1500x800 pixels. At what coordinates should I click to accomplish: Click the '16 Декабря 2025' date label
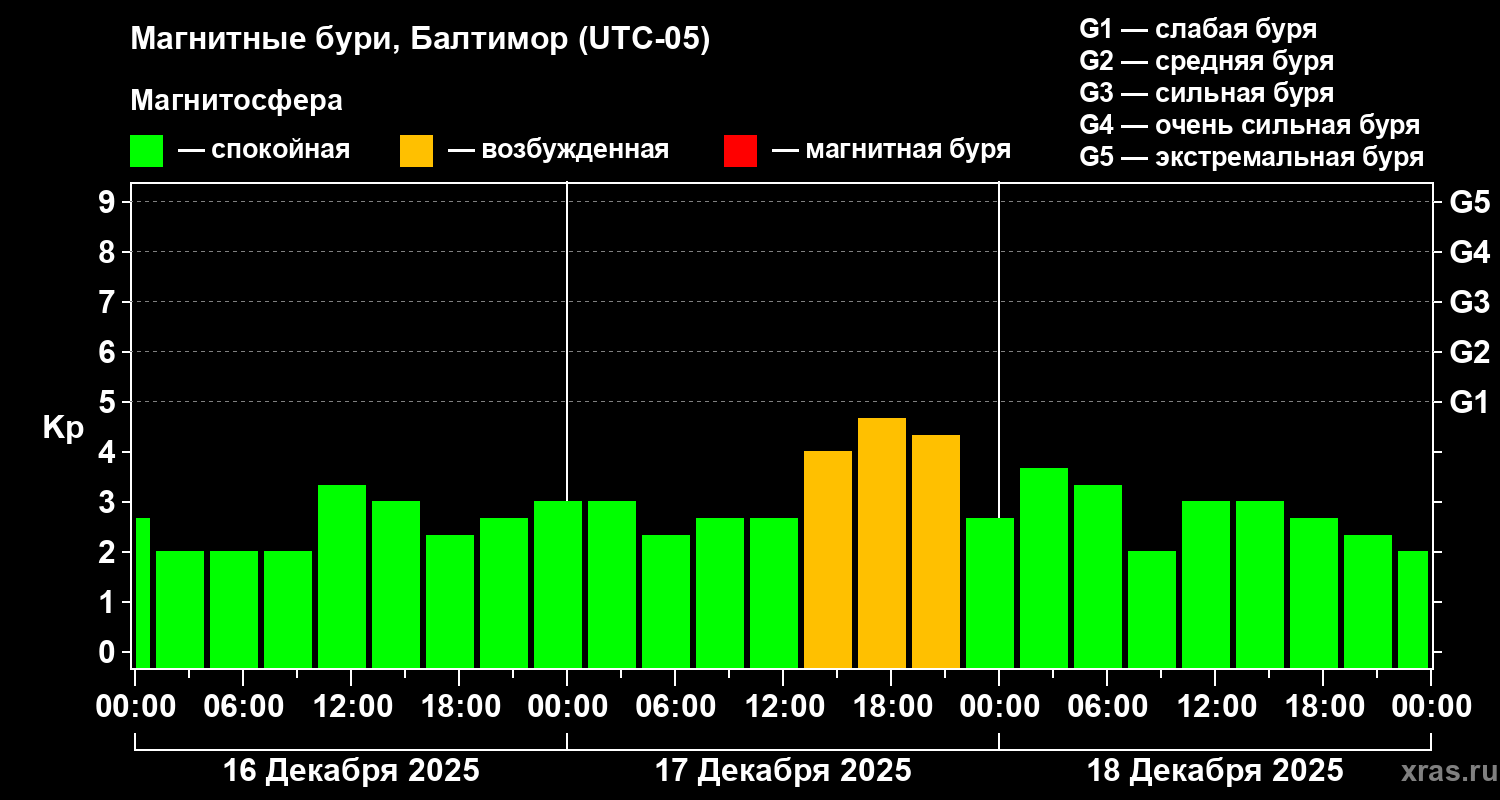(x=351, y=771)
